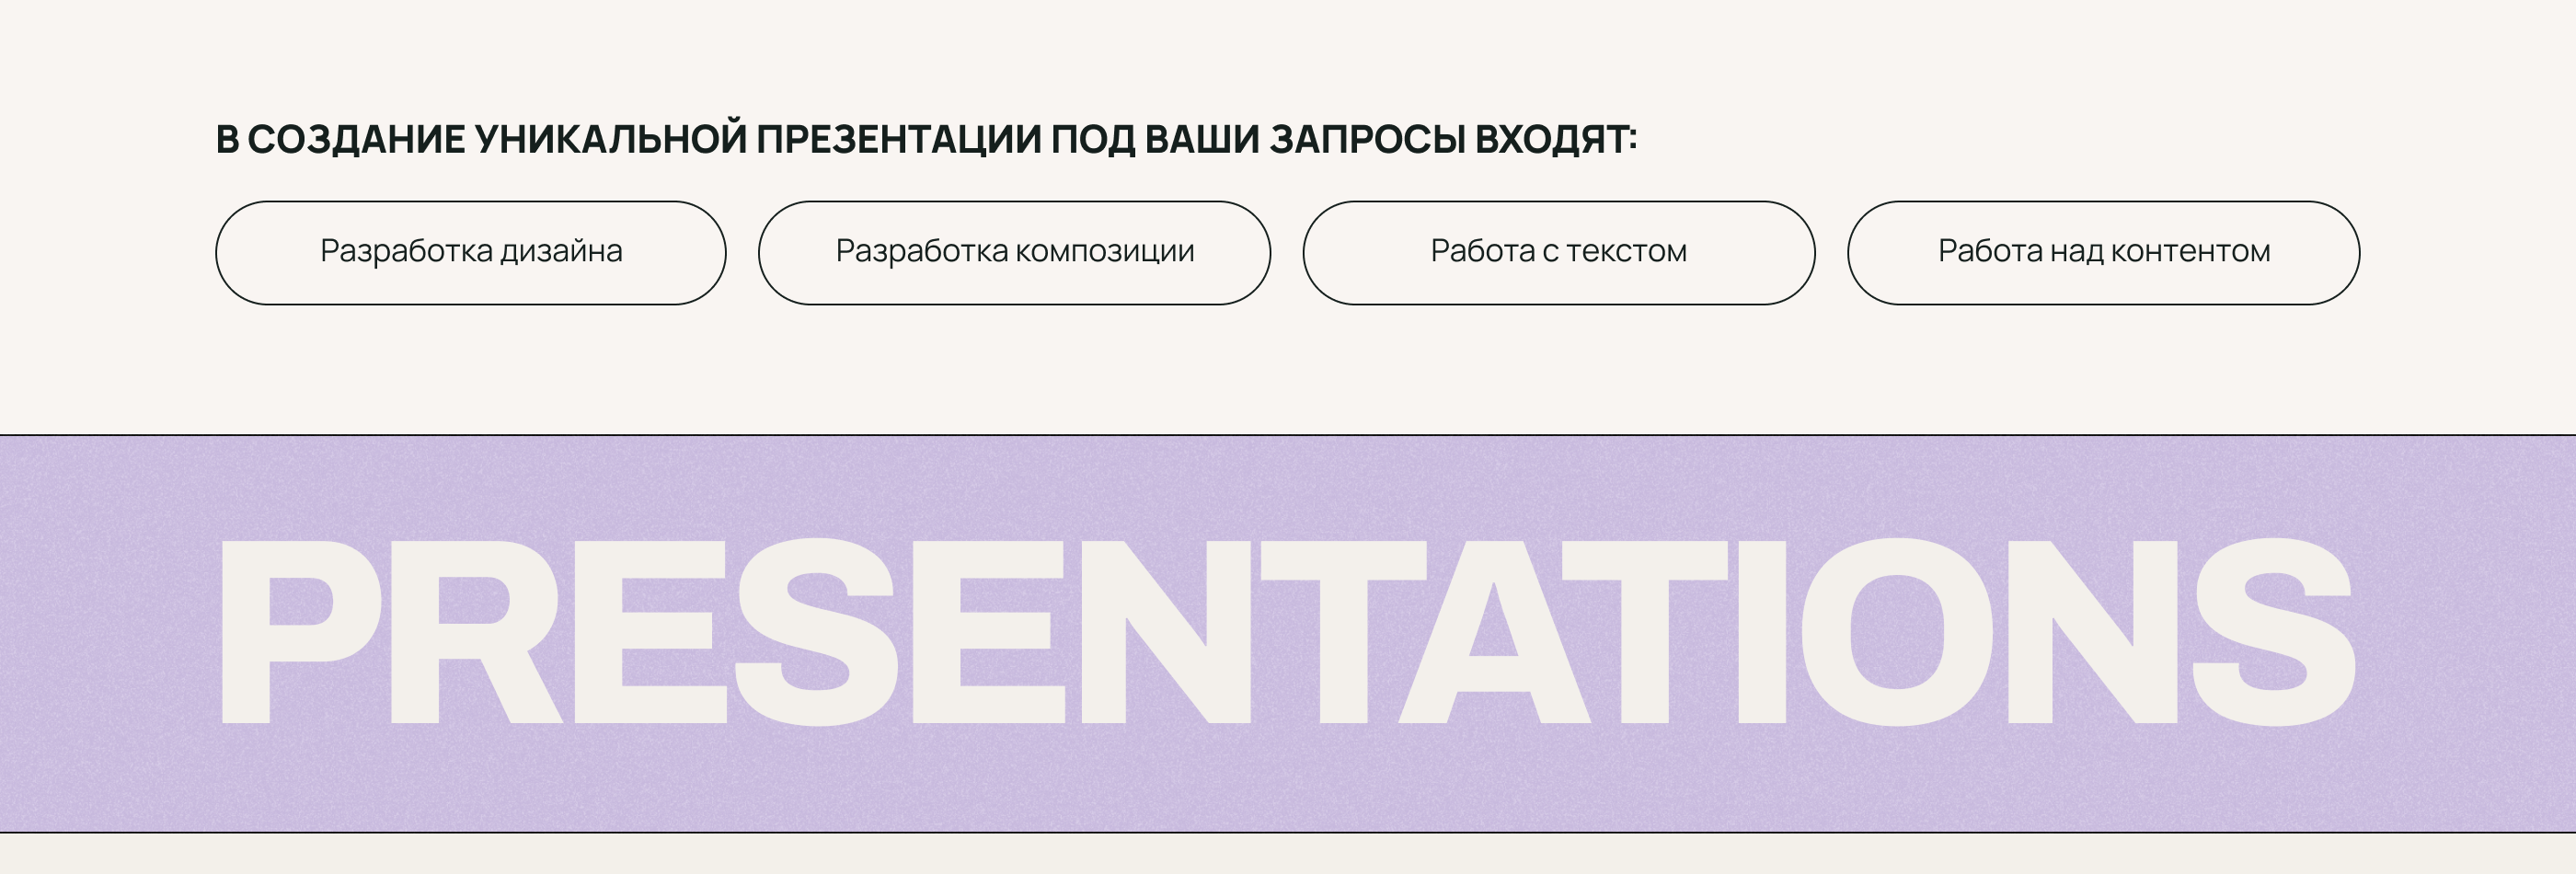Click the beige strip below the purple banner
The width and height of the screenshot is (2576, 874).
click(x=1288, y=854)
